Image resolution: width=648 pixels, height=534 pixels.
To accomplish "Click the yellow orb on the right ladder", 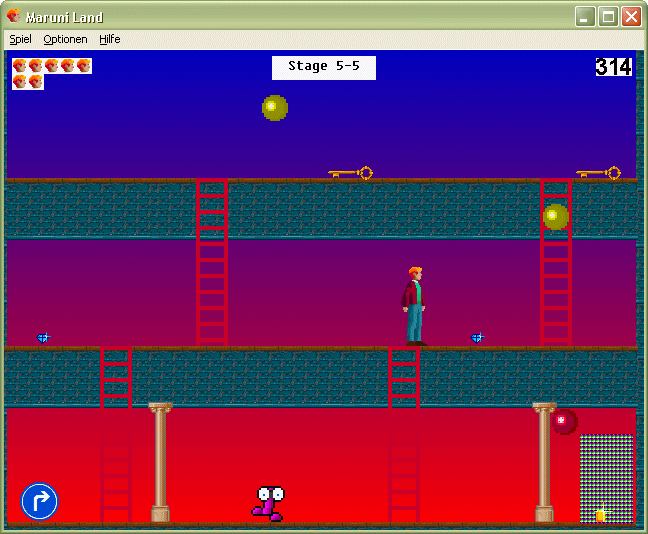I will pos(556,217).
